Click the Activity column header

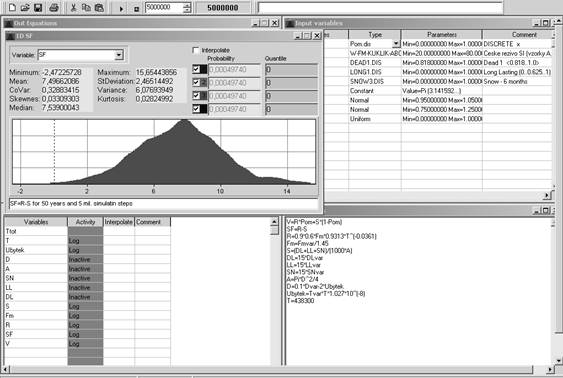tap(85, 222)
